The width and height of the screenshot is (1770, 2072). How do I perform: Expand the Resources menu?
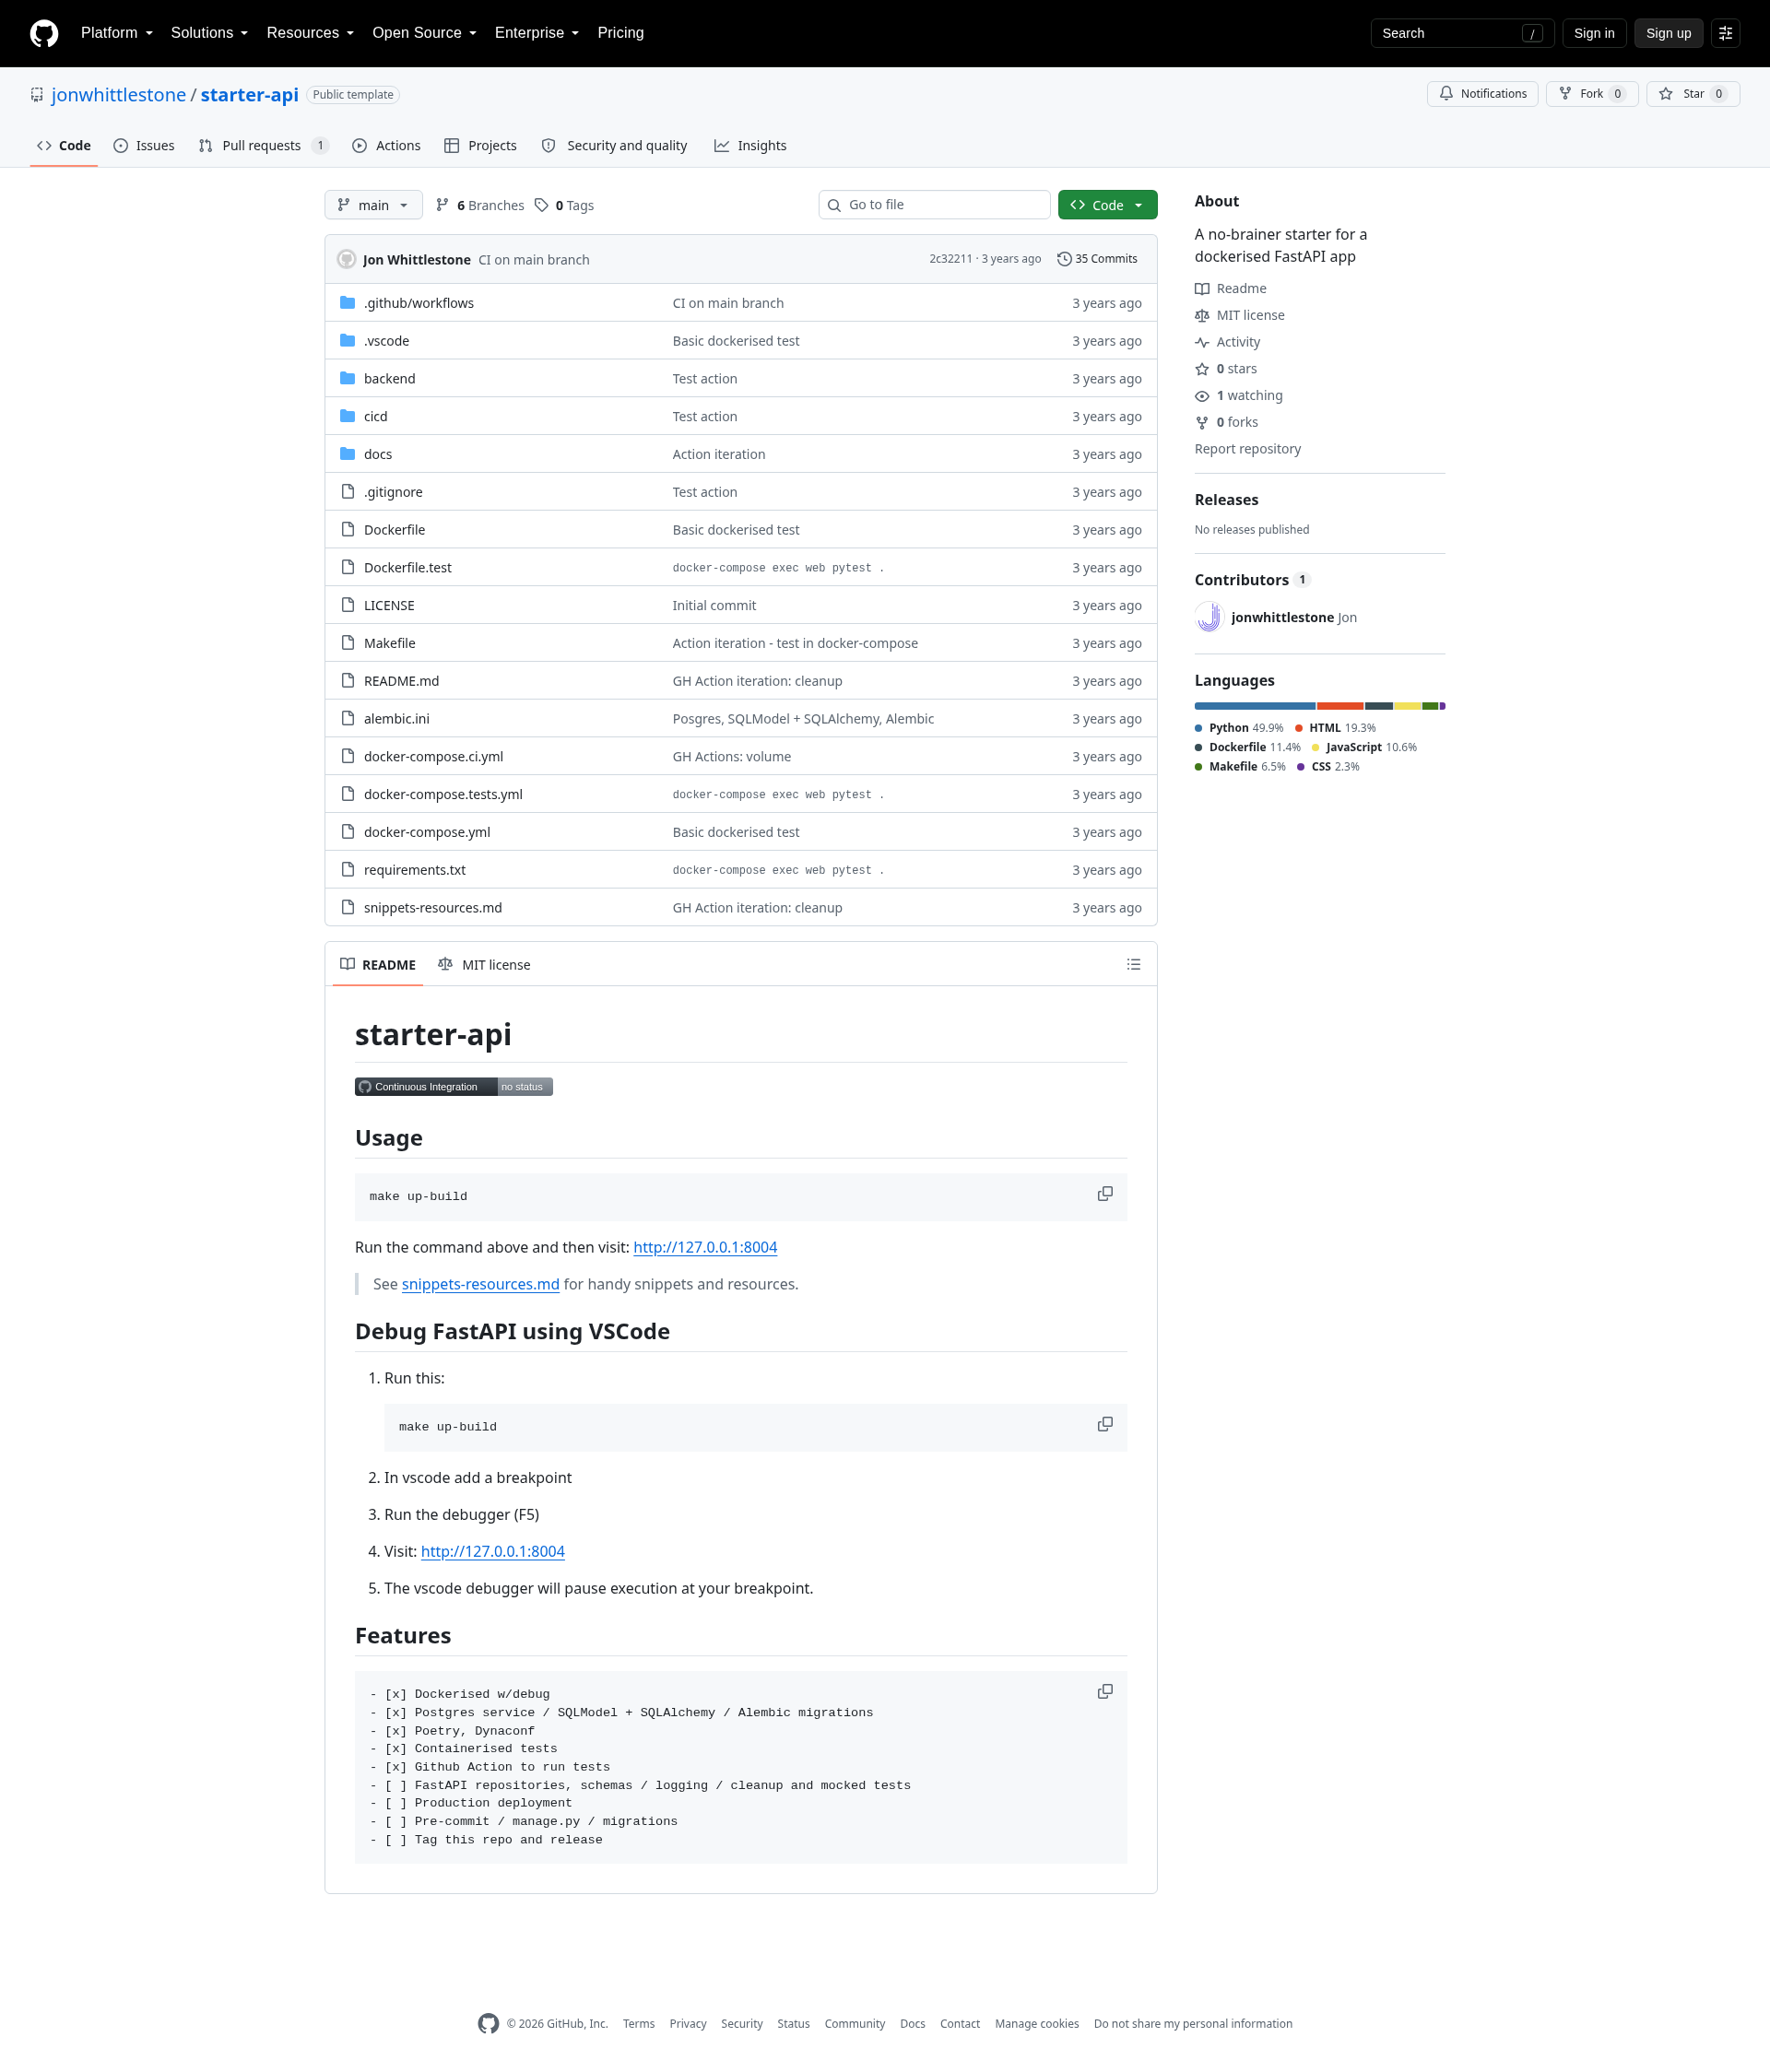310,33
